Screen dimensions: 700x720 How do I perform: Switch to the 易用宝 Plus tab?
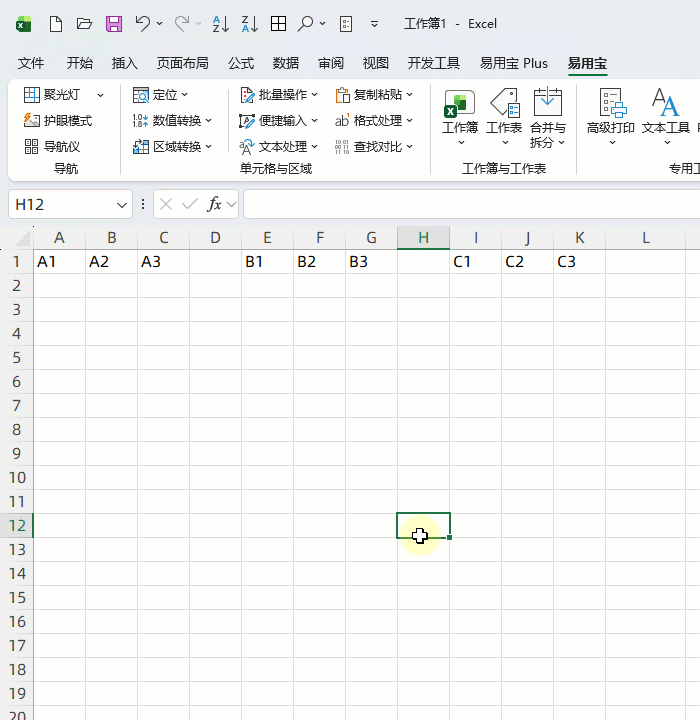pyautogui.click(x=513, y=63)
